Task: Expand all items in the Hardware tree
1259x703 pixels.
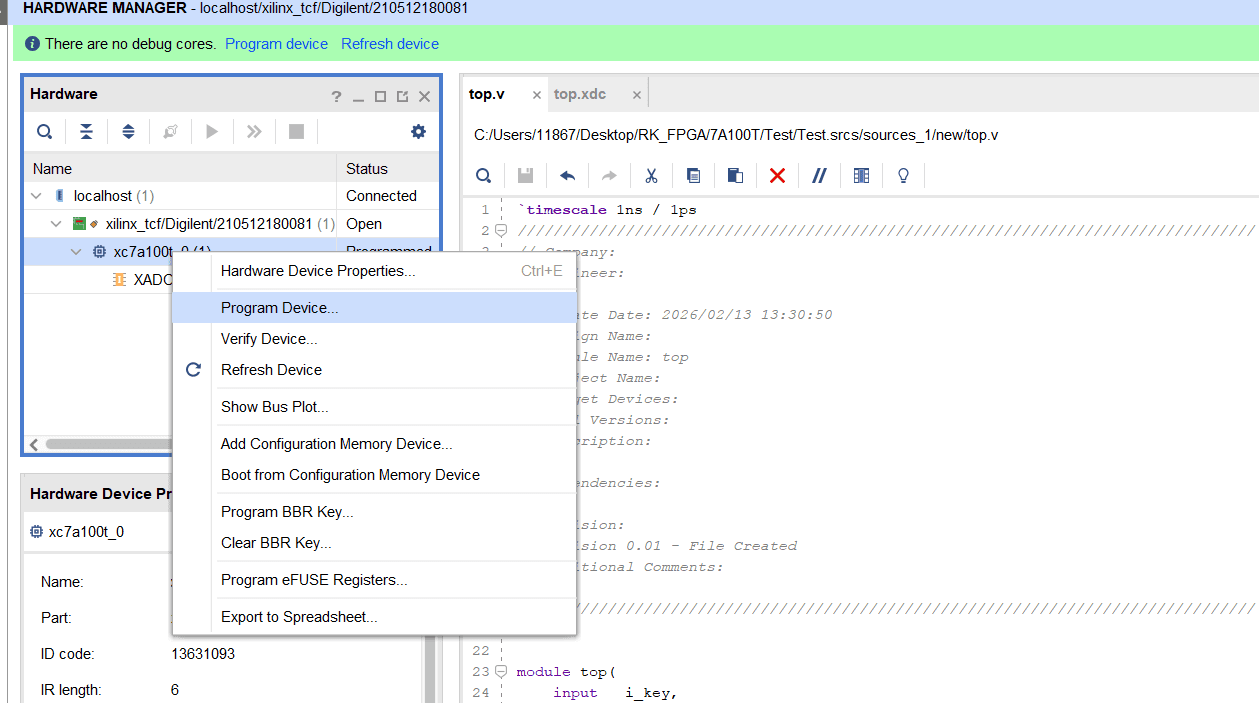Action: (x=128, y=131)
